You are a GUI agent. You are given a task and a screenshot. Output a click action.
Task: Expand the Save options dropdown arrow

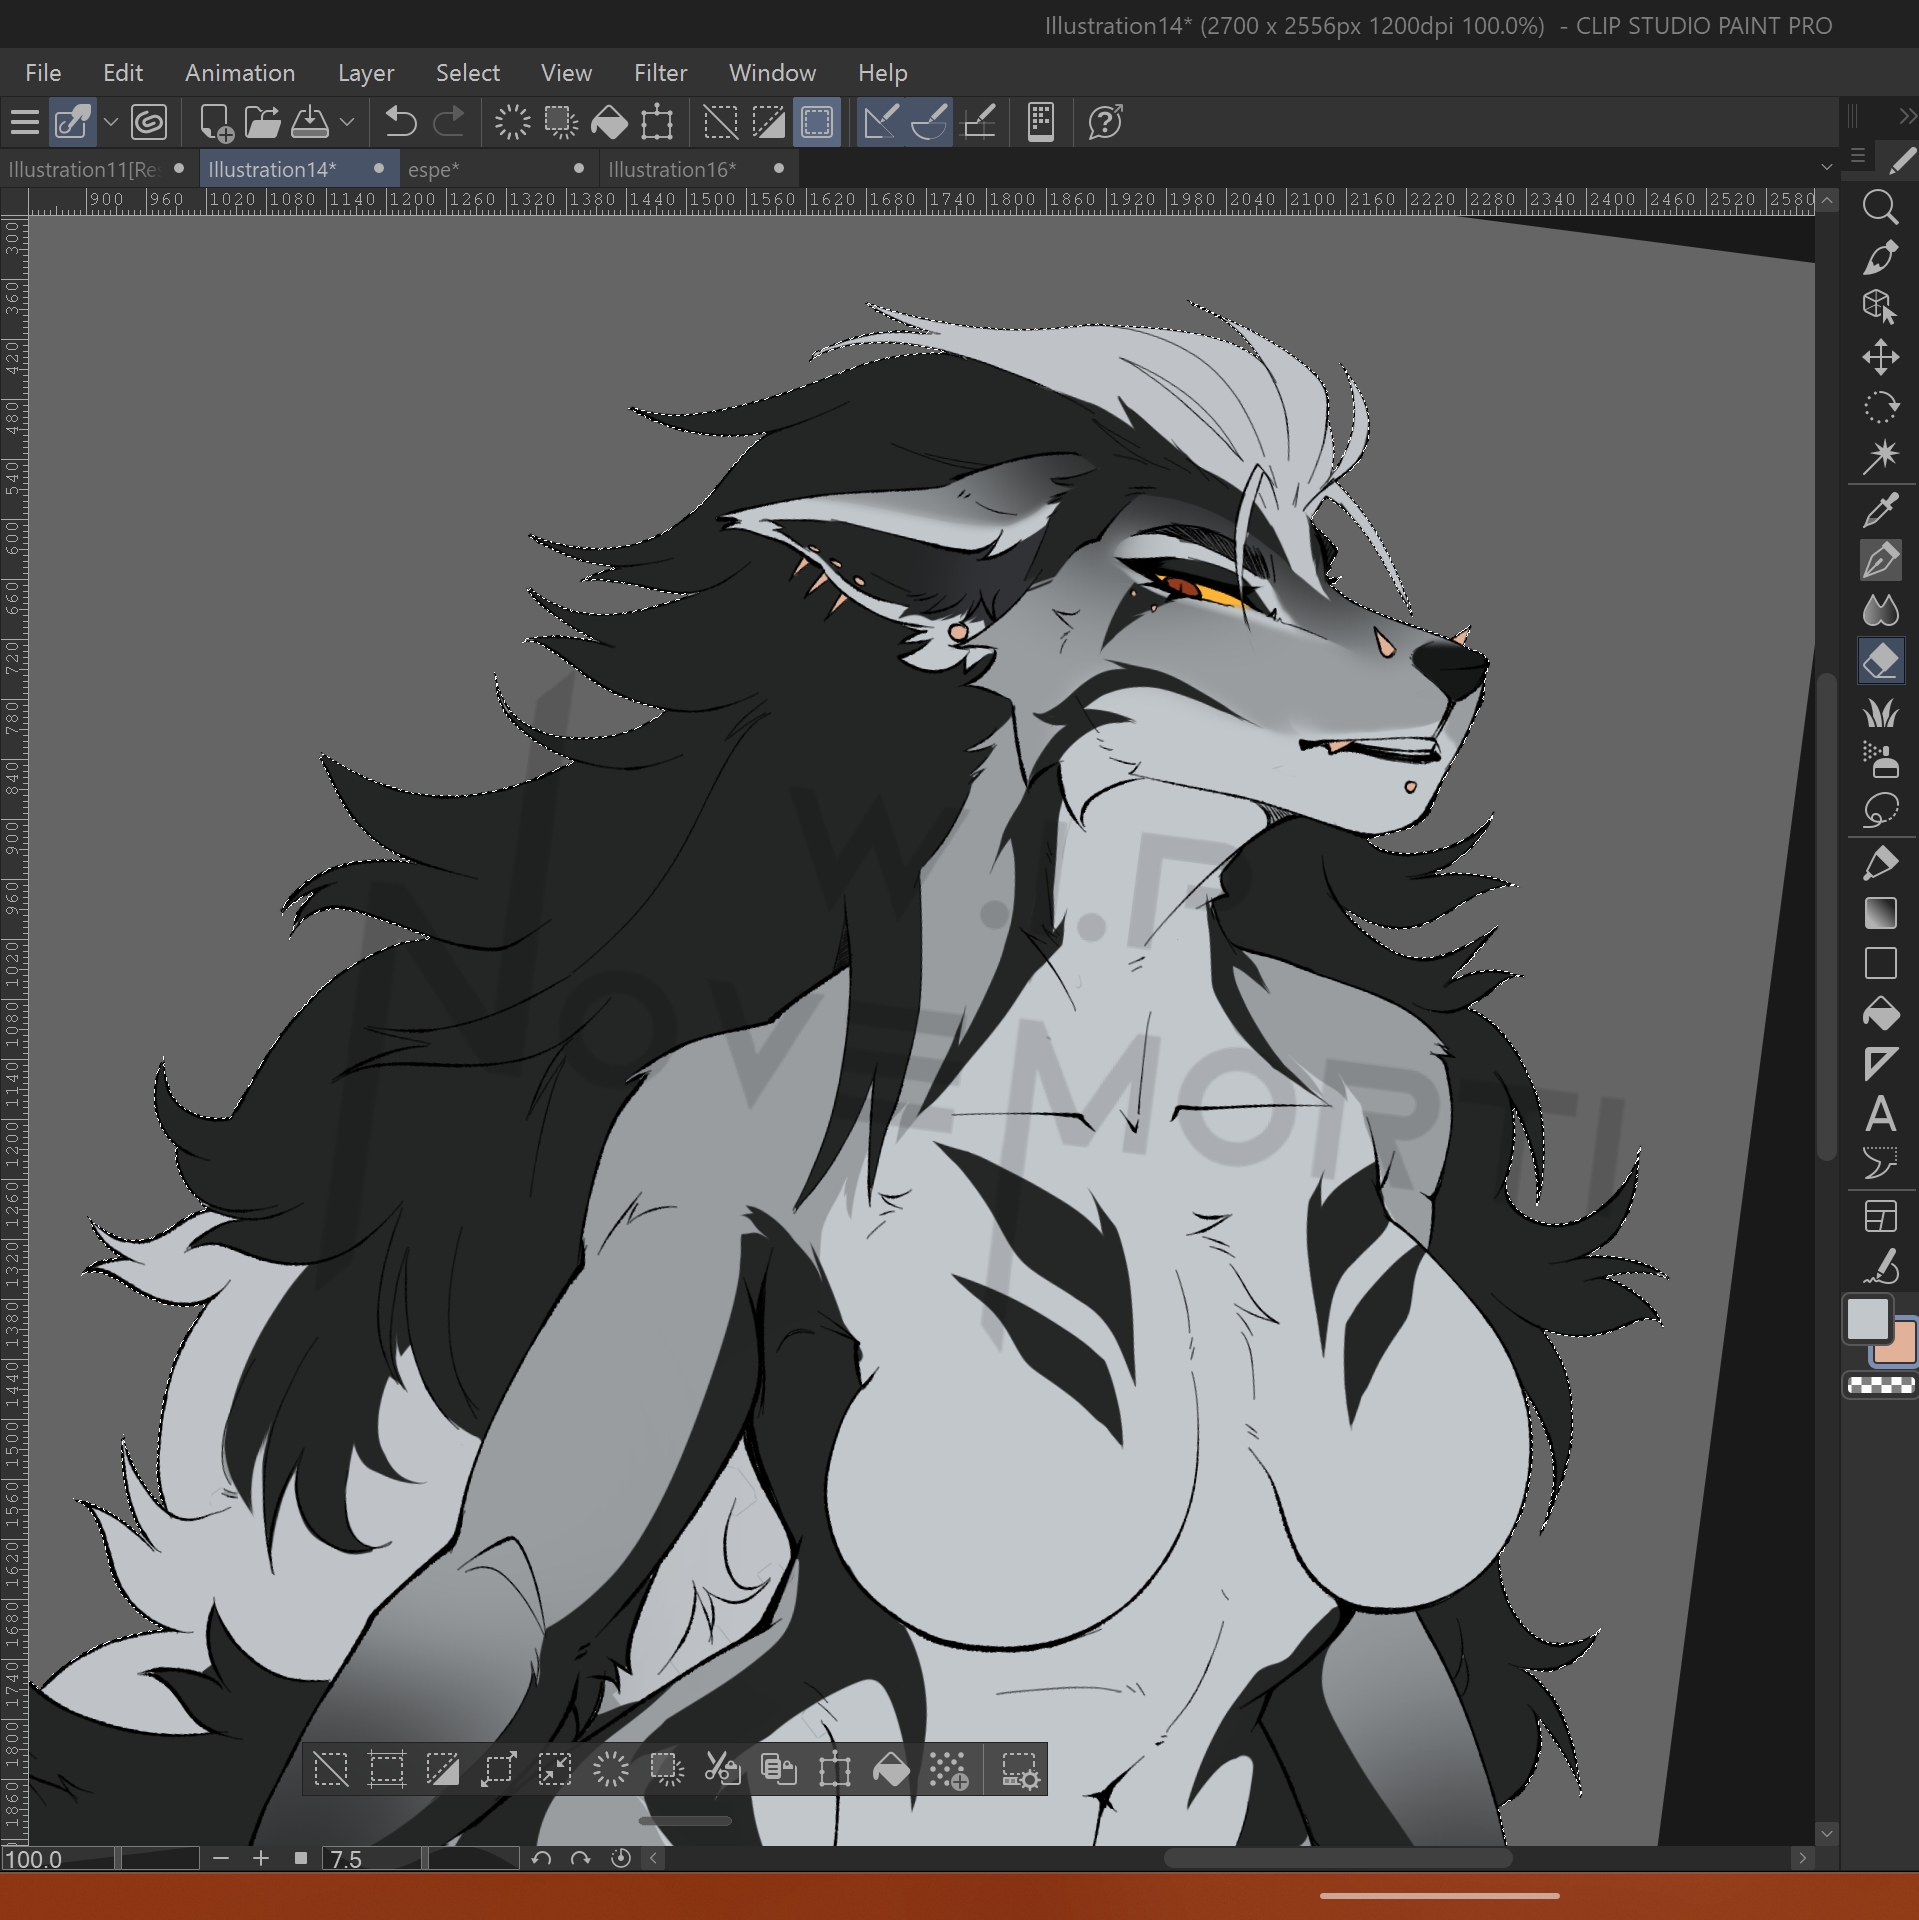point(347,123)
